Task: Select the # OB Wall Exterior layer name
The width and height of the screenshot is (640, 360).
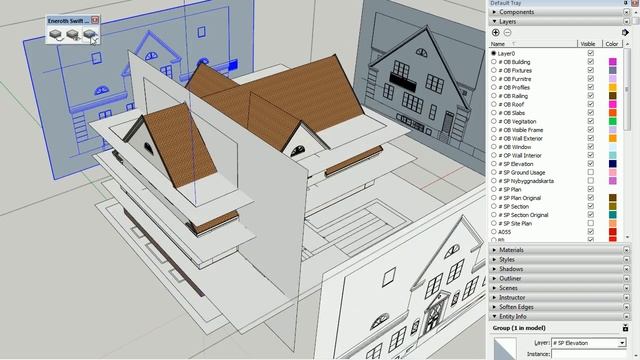Action: pyautogui.click(x=520, y=138)
